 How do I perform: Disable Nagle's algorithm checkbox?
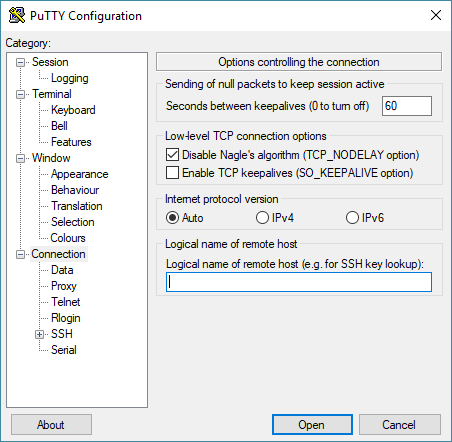pos(172,155)
